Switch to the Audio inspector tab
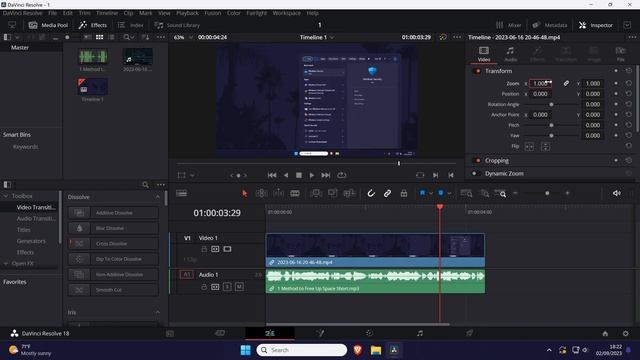Screen dimensions: 640x360 tap(510, 54)
